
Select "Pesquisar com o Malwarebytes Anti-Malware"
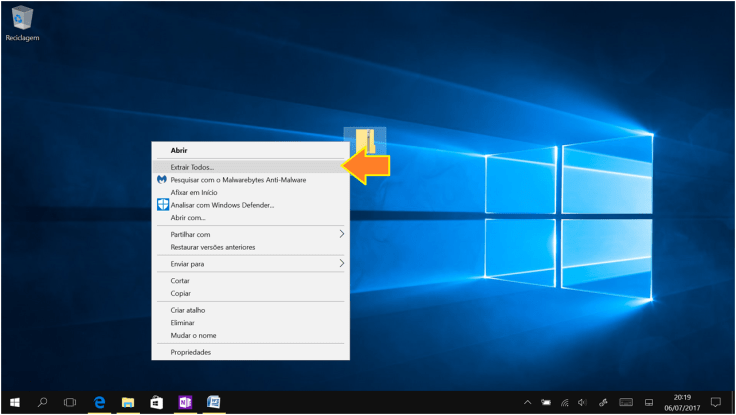click(238, 180)
